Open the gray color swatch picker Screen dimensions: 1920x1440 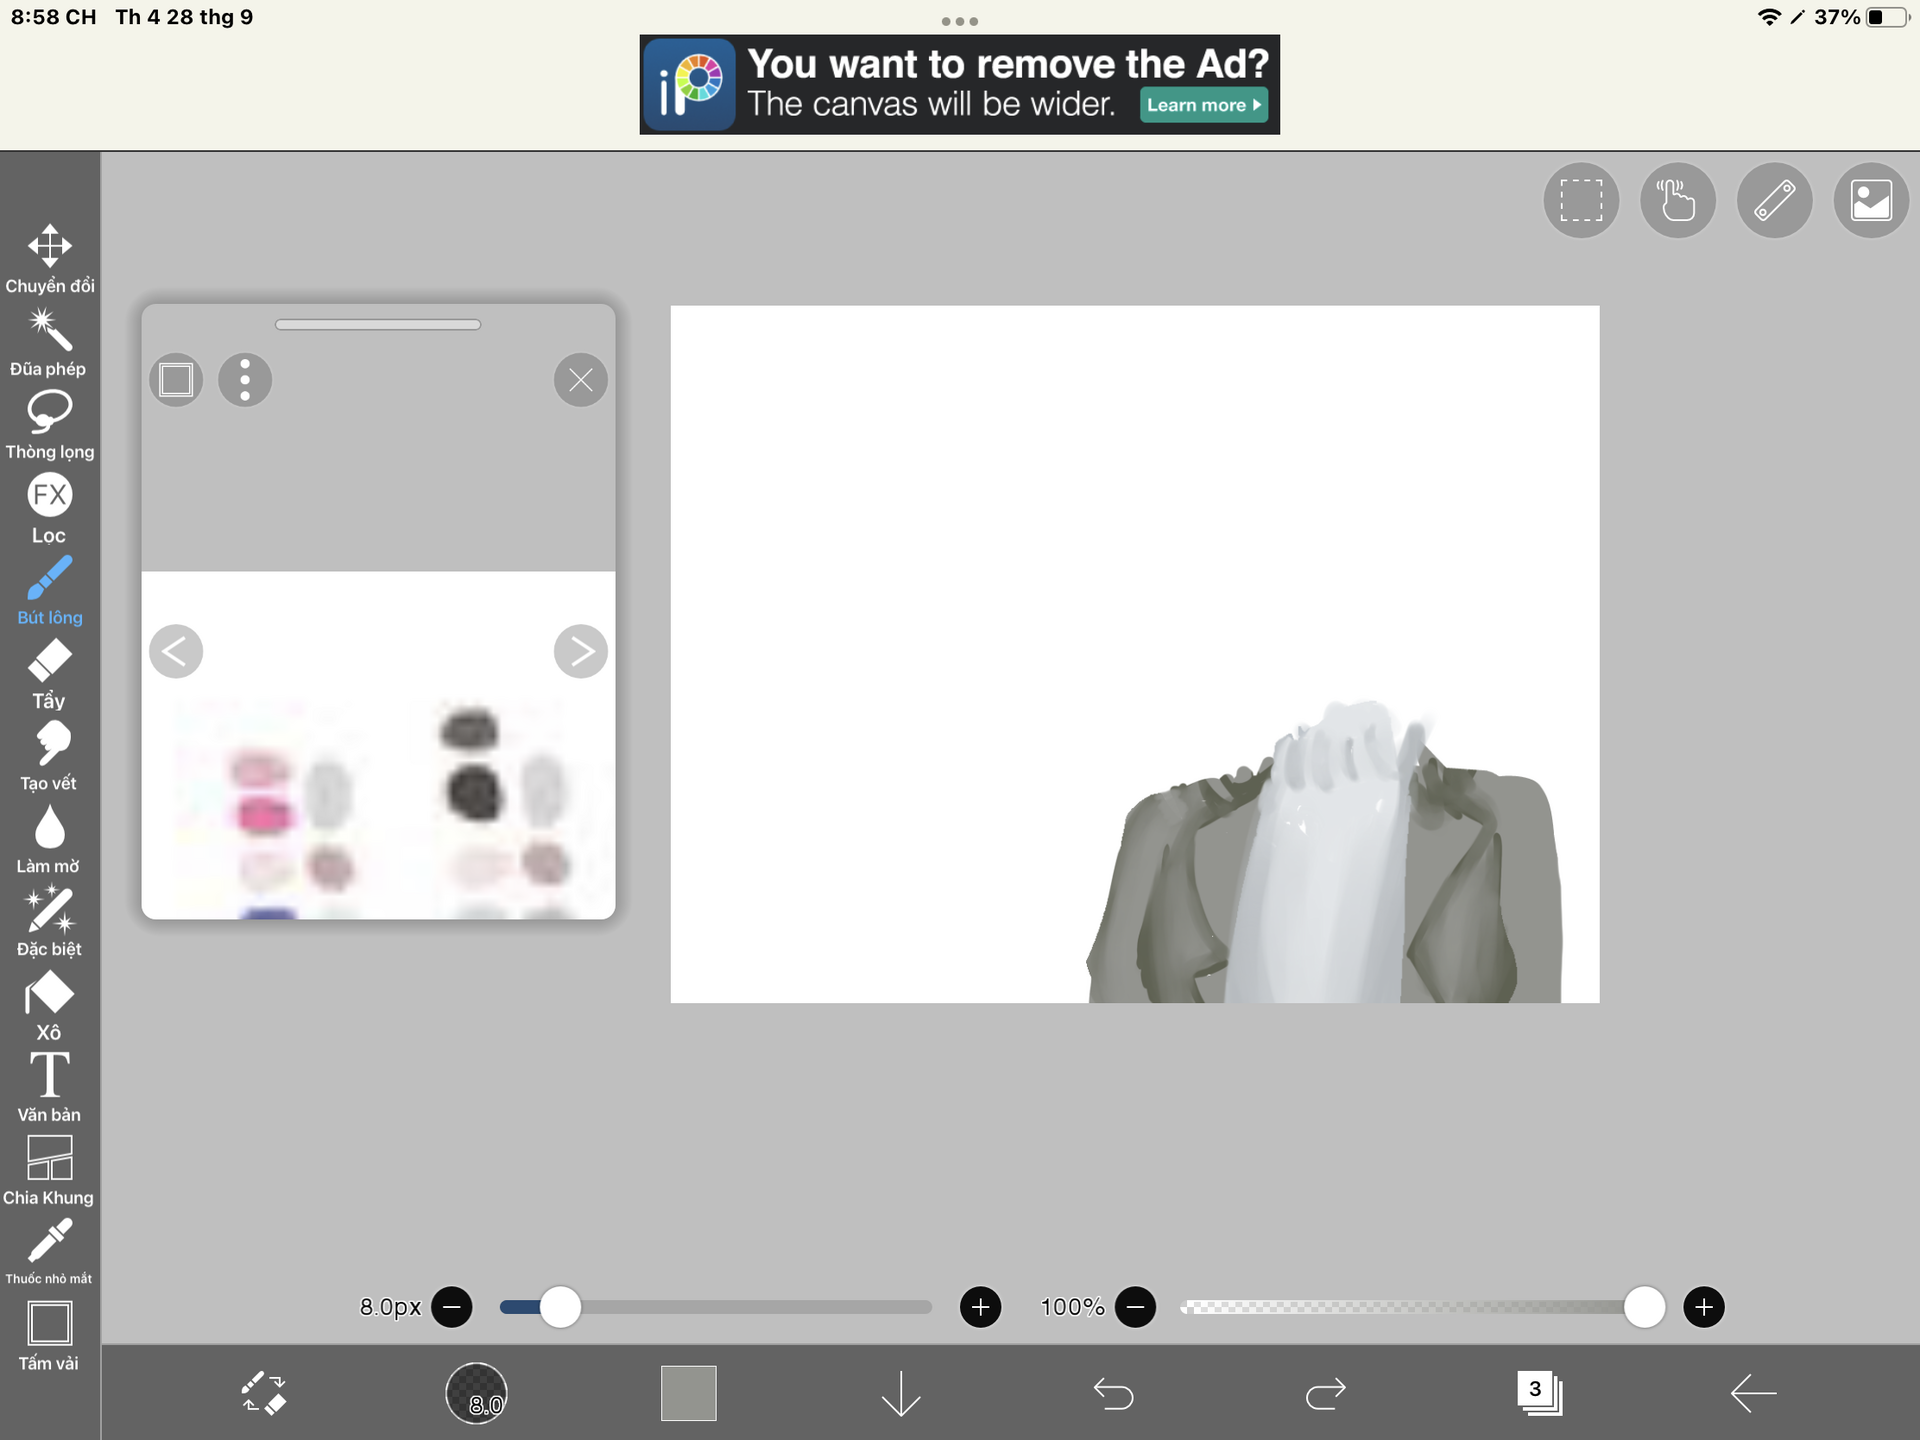coord(689,1393)
